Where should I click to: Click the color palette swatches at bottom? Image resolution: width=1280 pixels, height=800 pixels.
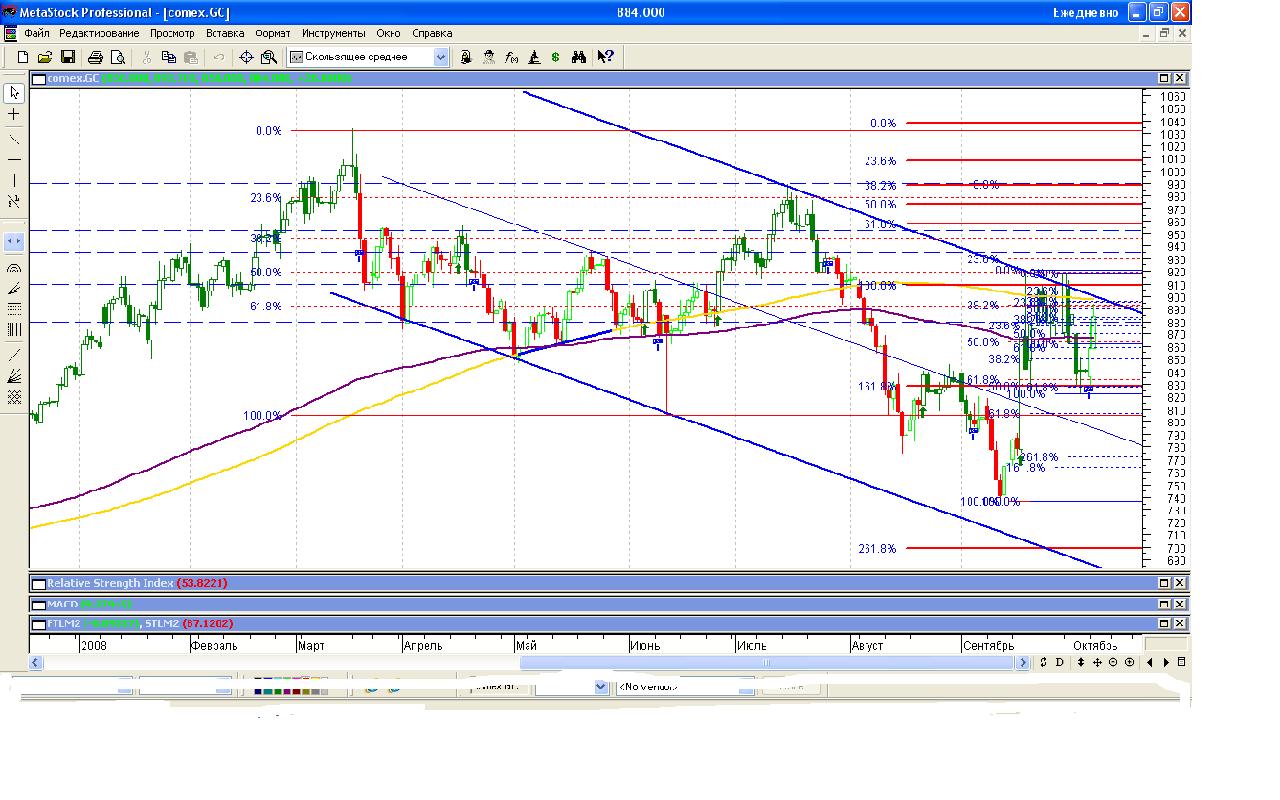pyautogui.click(x=291, y=689)
